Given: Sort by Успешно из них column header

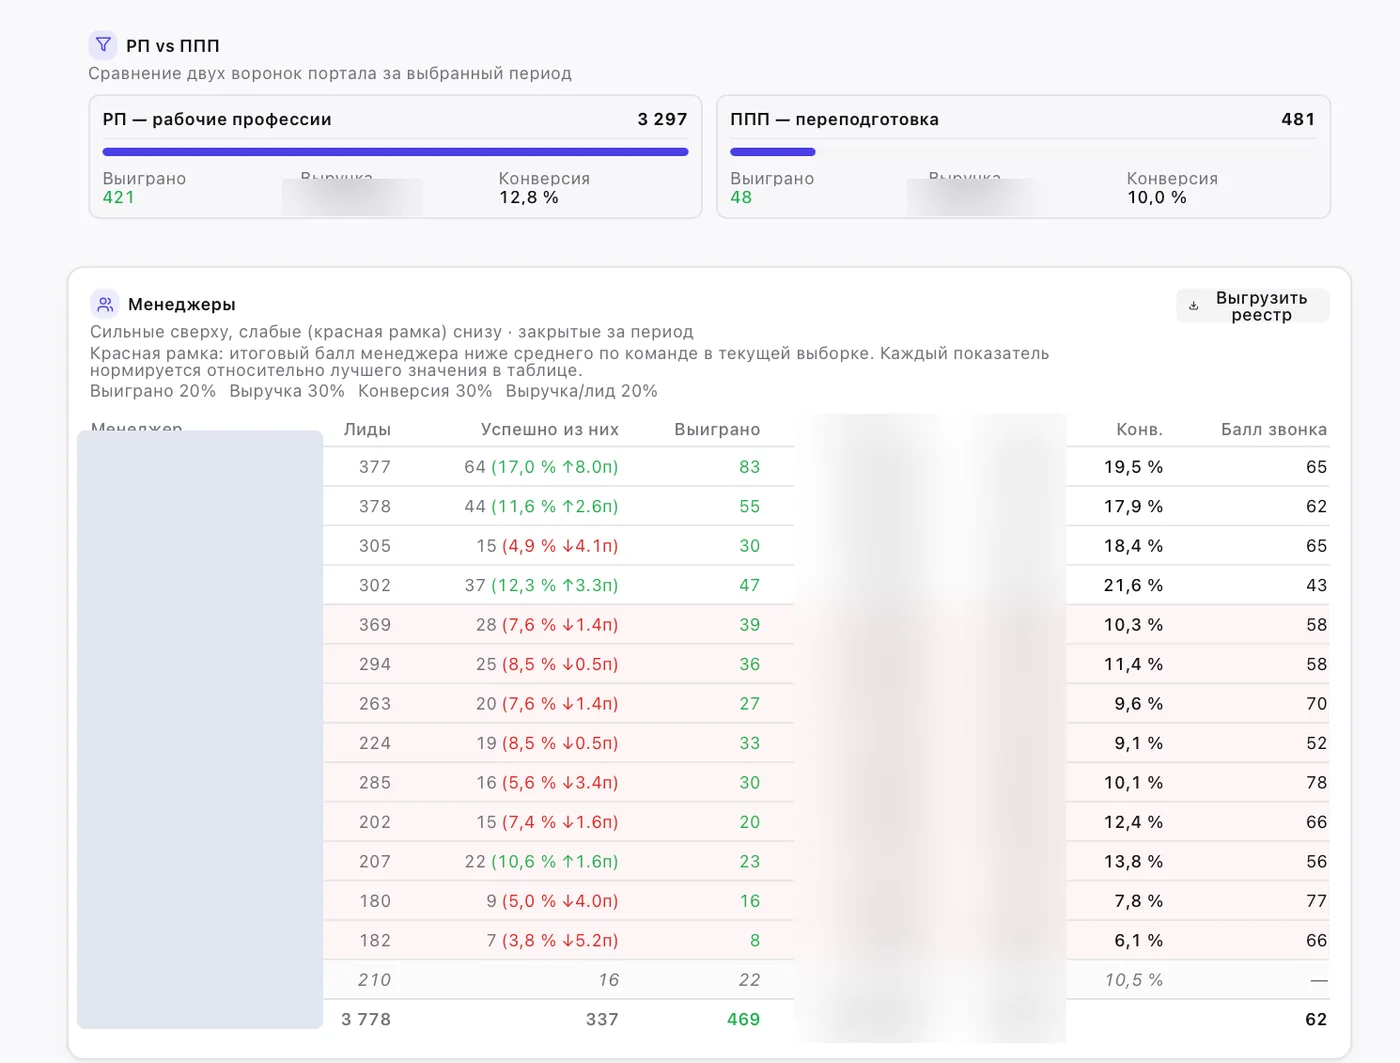Looking at the screenshot, I should (549, 429).
